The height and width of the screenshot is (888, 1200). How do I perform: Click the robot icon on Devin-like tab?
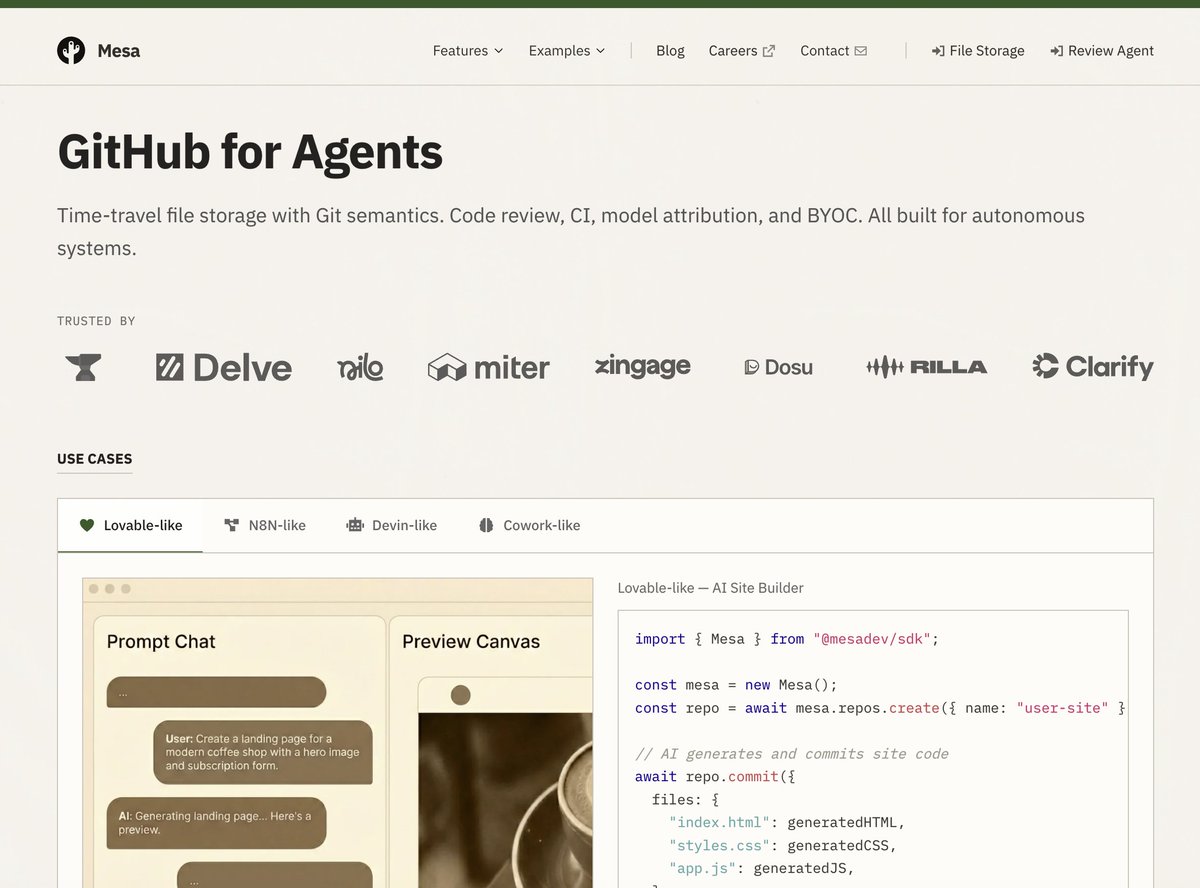click(355, 525)
